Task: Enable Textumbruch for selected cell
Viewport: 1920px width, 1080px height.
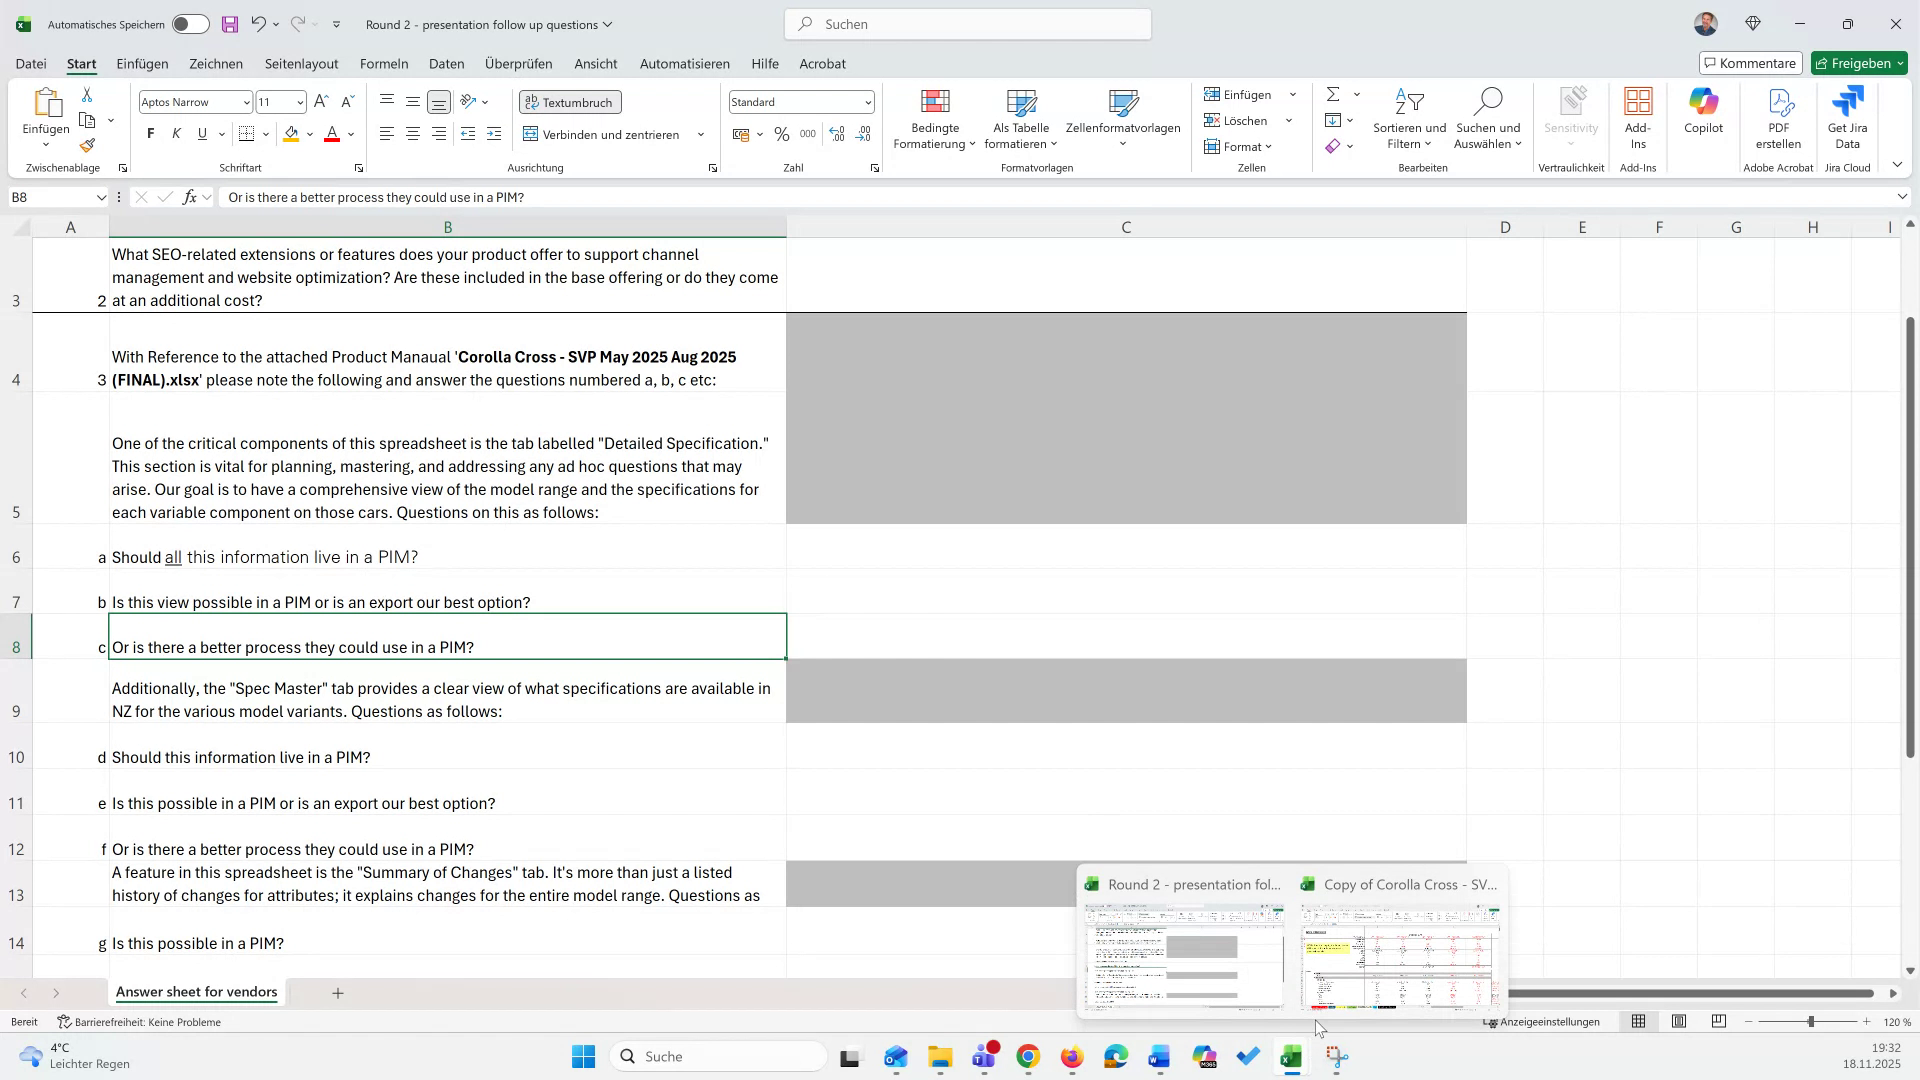Action: pos(569,101)
